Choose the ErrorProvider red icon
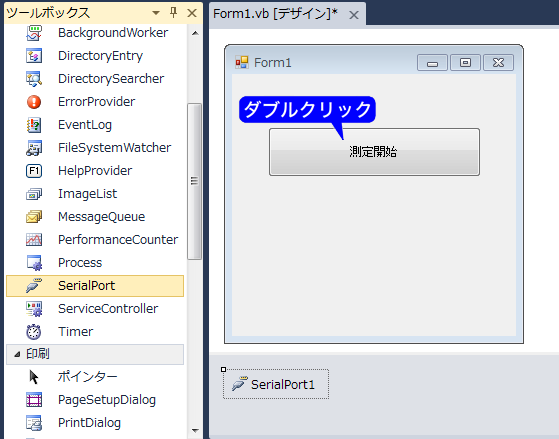The height and width of the screenshot is (439, 559). 34,102
